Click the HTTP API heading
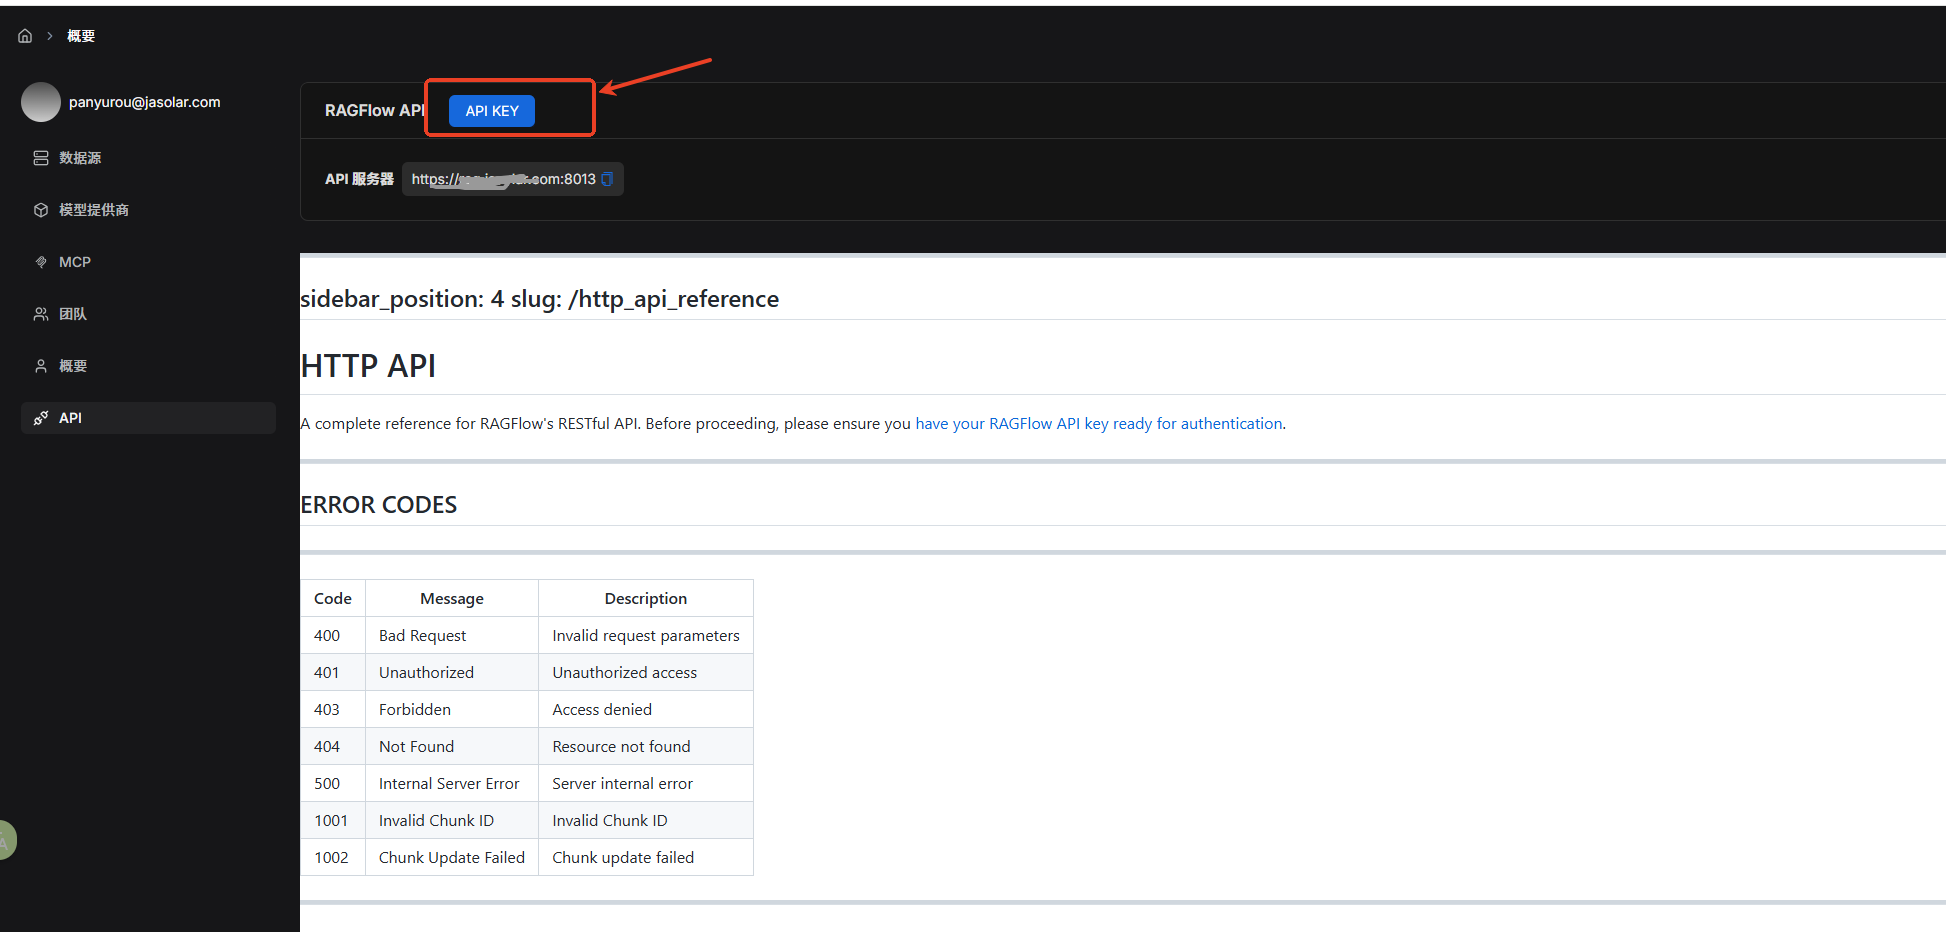1946x932 pixels. click(368, 366)
